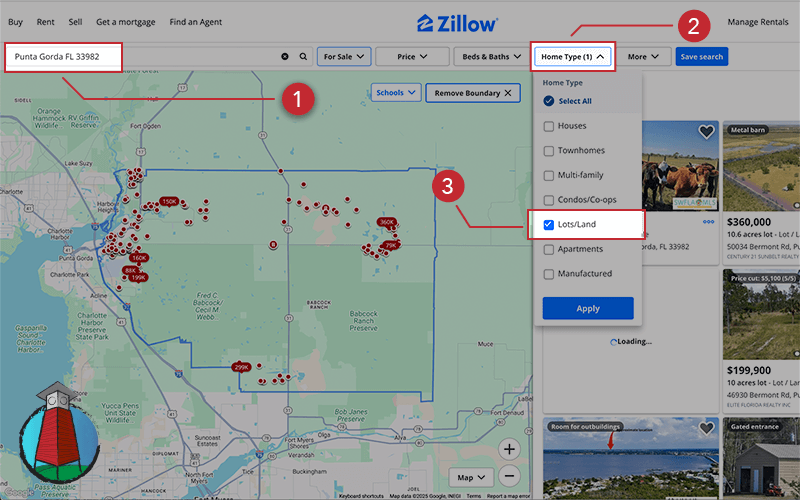Click the 360K price marker on map
The width and height of the screenshot is (800, 500).
[386, 222]
